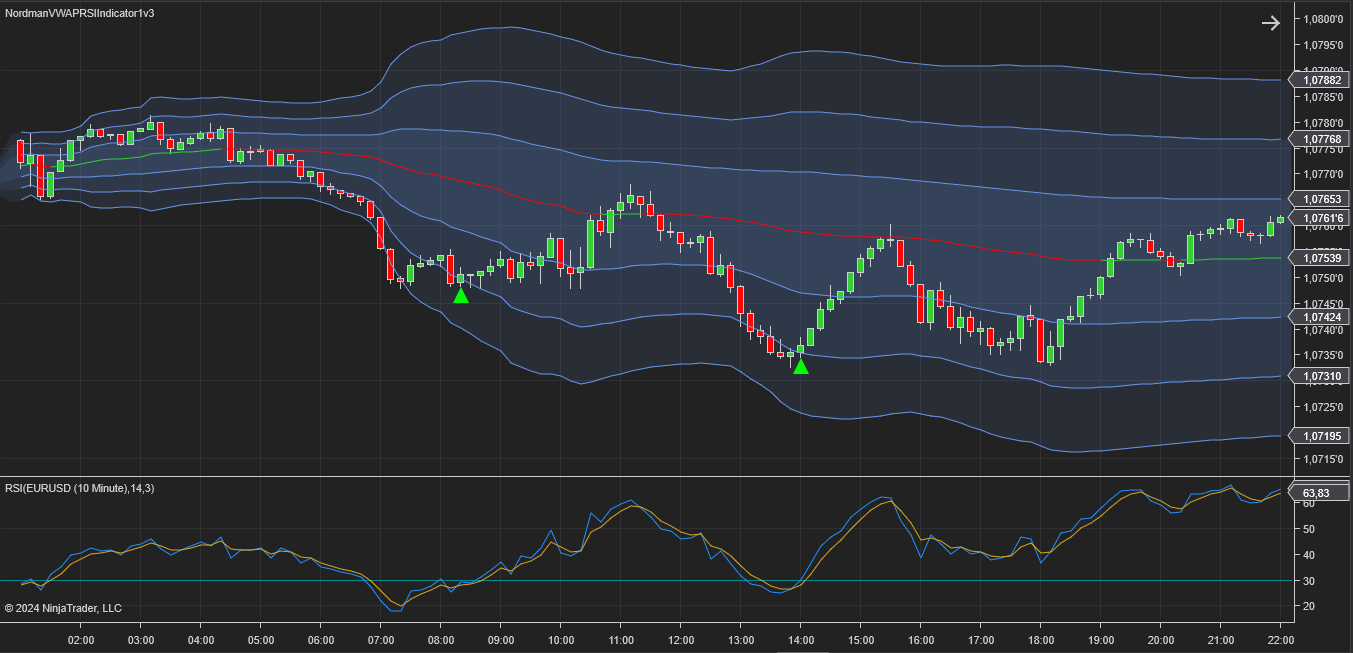1353x653 pixels.
Task: Click the 1,07653 band price marker
Action: [1320, 199]
